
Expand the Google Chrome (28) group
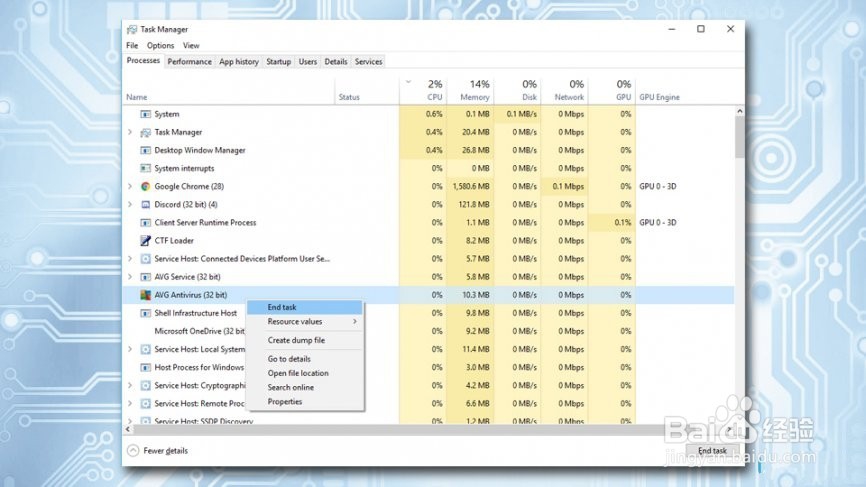tap(130, 187)
